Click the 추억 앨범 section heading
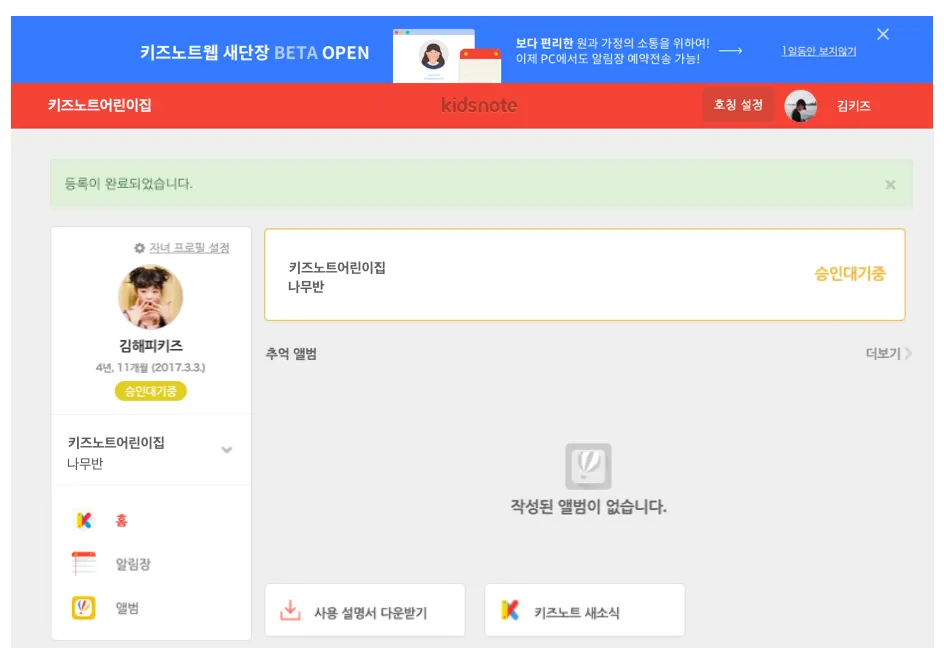This screenshot has width=944, height=648. point(291,354)
